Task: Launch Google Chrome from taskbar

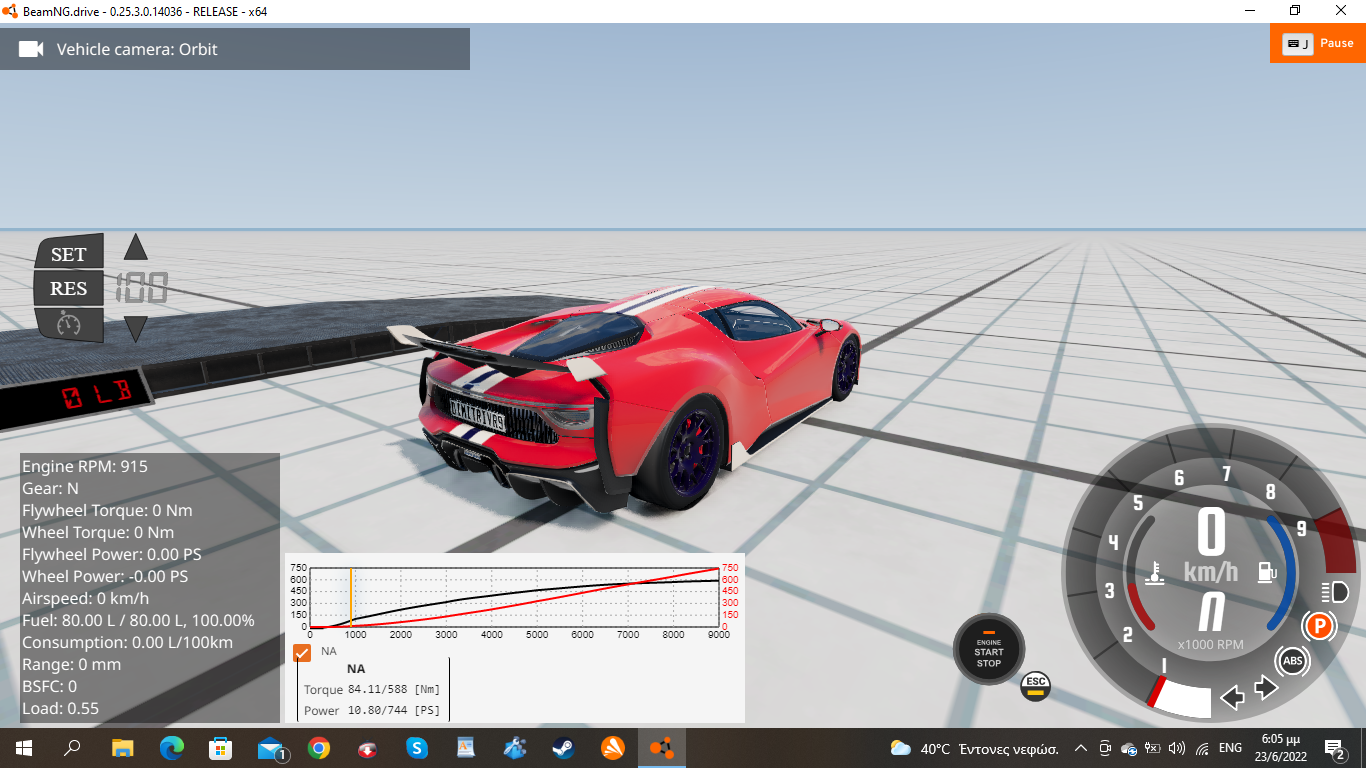Action: [319, 748]
